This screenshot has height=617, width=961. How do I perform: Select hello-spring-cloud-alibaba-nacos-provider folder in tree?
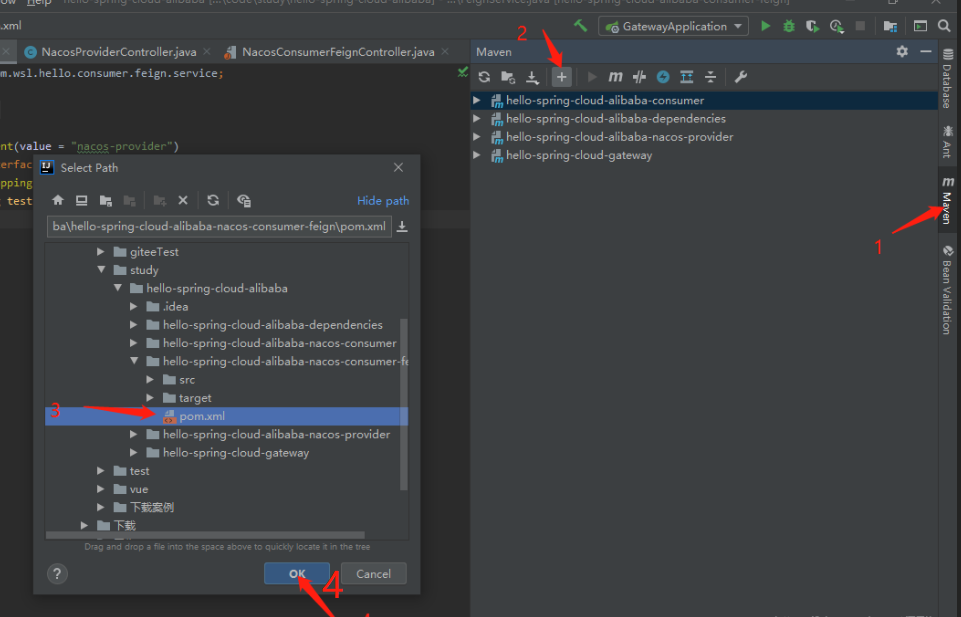click(x=276, y=434)
